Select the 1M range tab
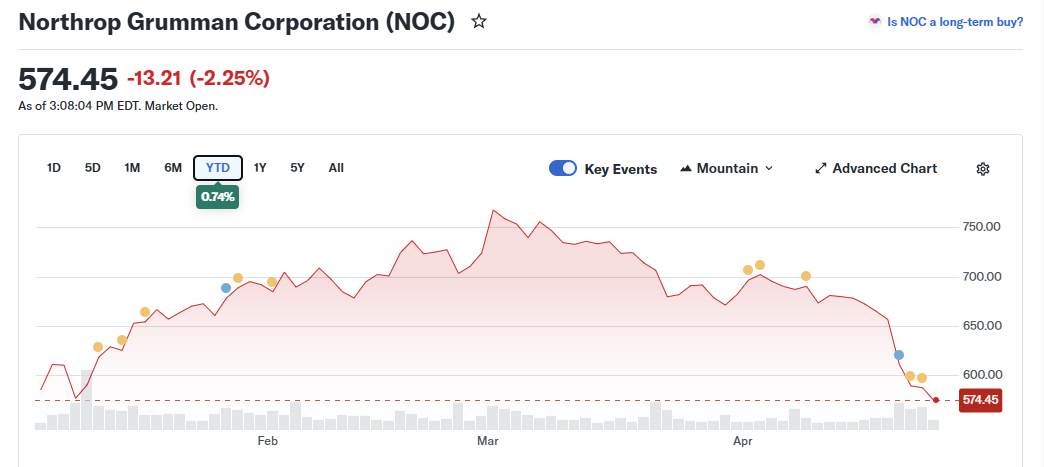The image size is (1044, 467). [x=132, y=168]
